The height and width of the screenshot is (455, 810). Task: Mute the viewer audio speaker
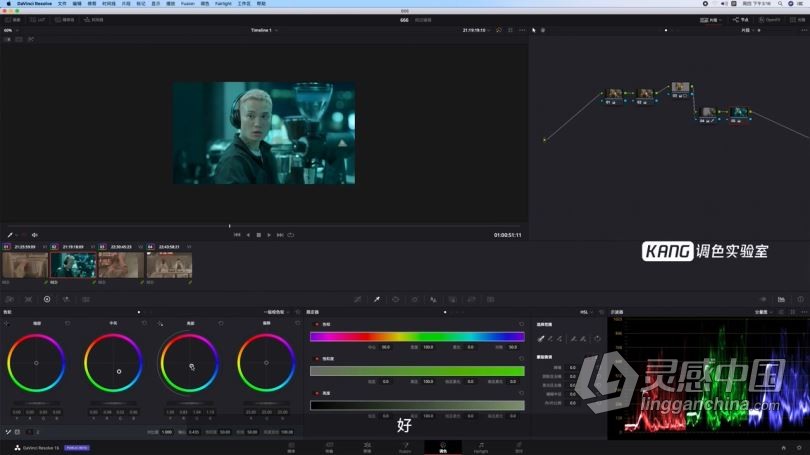point(35,235)
